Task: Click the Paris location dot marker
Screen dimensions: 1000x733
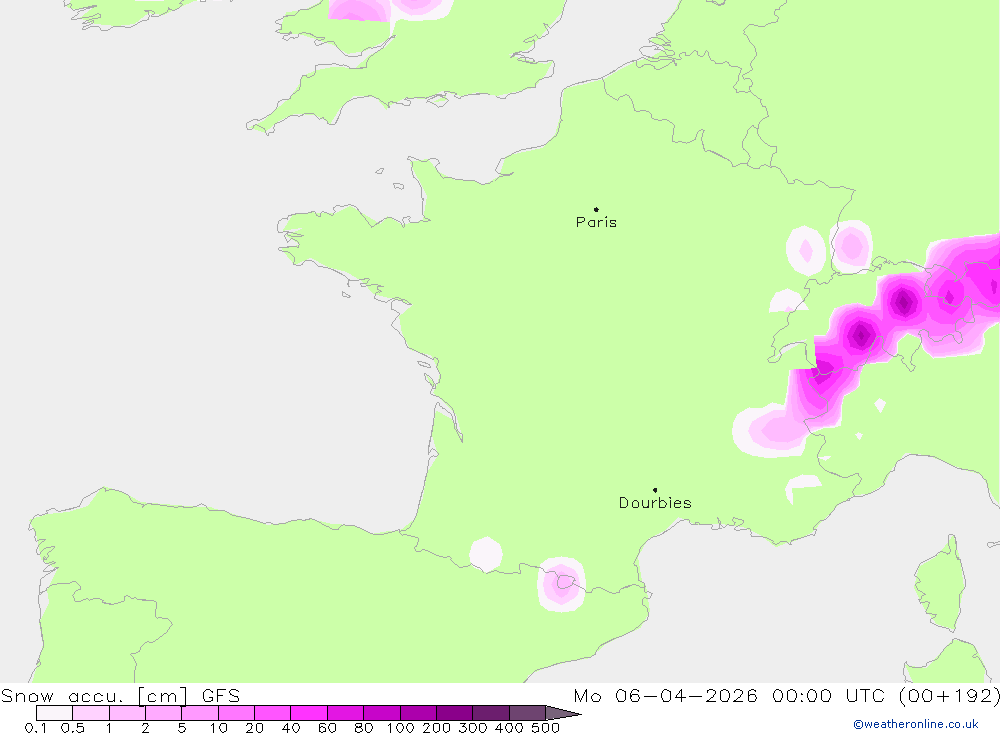Action: pyautogui.click(x=596, y=209)
